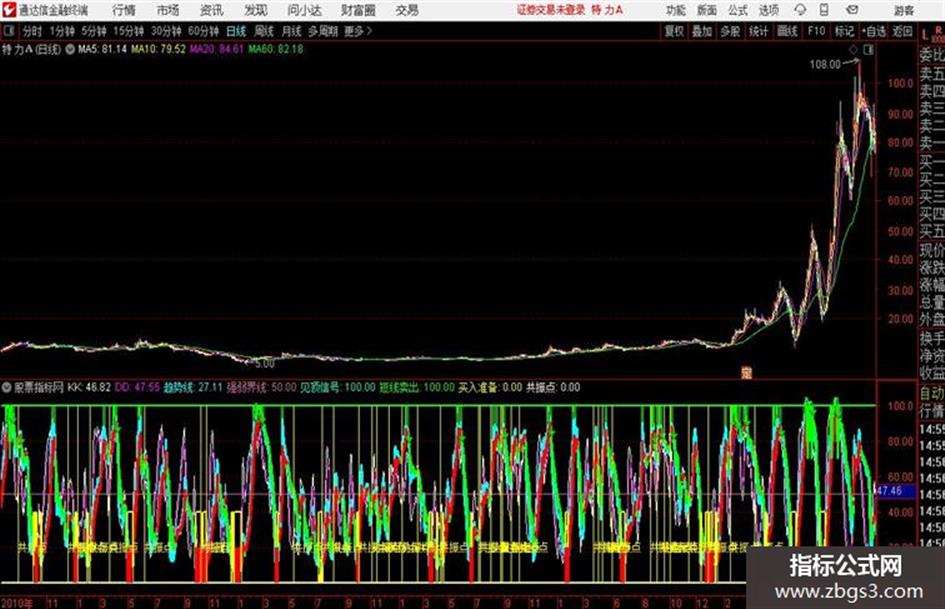
Task: Switch to 分时 period tab
Action: click(x=32, y=31)
